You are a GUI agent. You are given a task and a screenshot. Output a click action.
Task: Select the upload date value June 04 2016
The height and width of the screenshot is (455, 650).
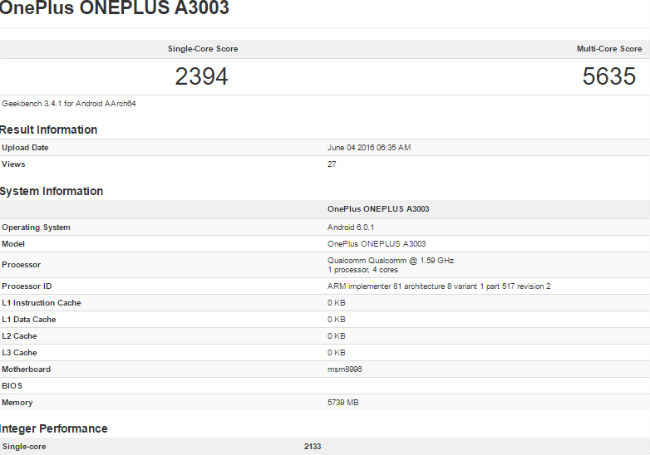369,148
